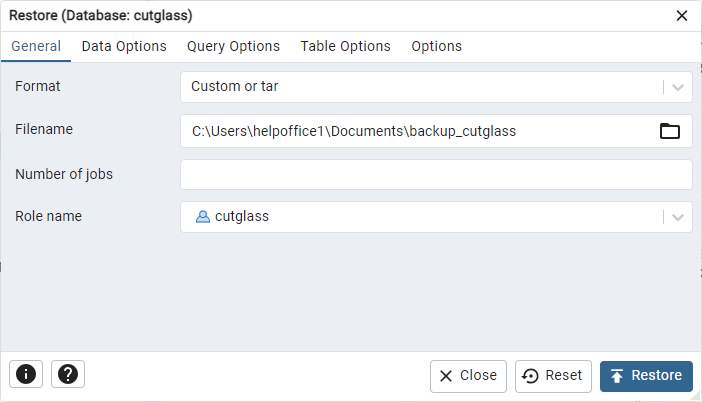Expand the Role name dropdown arrow
702x402 pixels.
(678, 217)
